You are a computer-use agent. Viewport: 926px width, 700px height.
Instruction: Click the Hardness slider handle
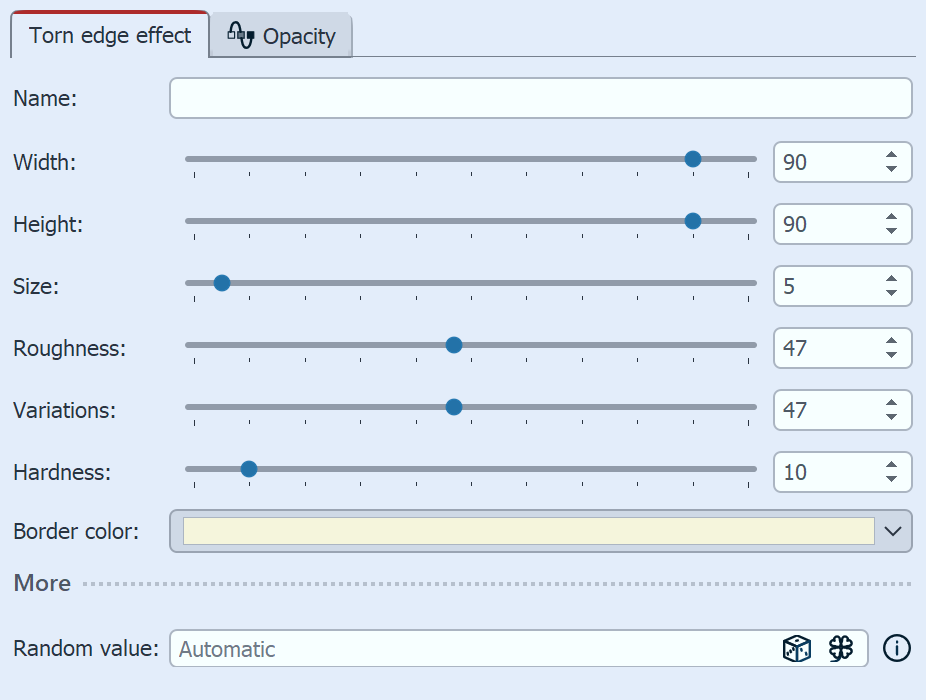(x=249, y=469)
